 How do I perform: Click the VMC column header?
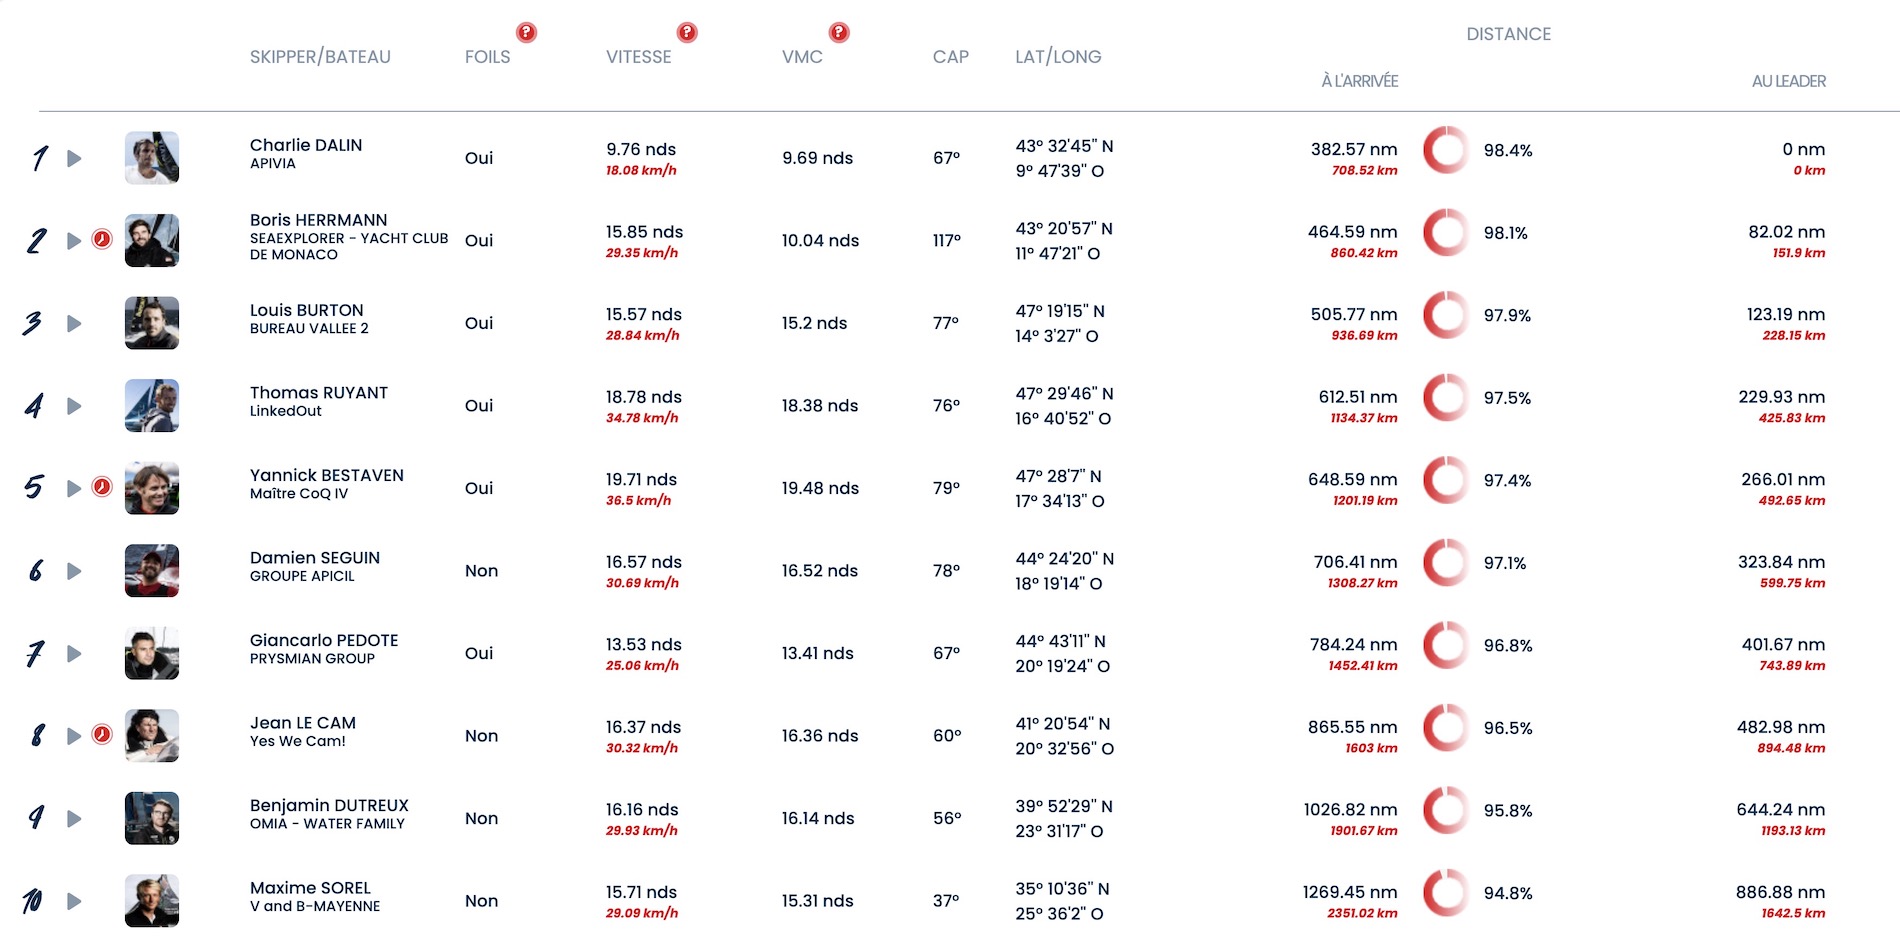(x=802, y=57)
